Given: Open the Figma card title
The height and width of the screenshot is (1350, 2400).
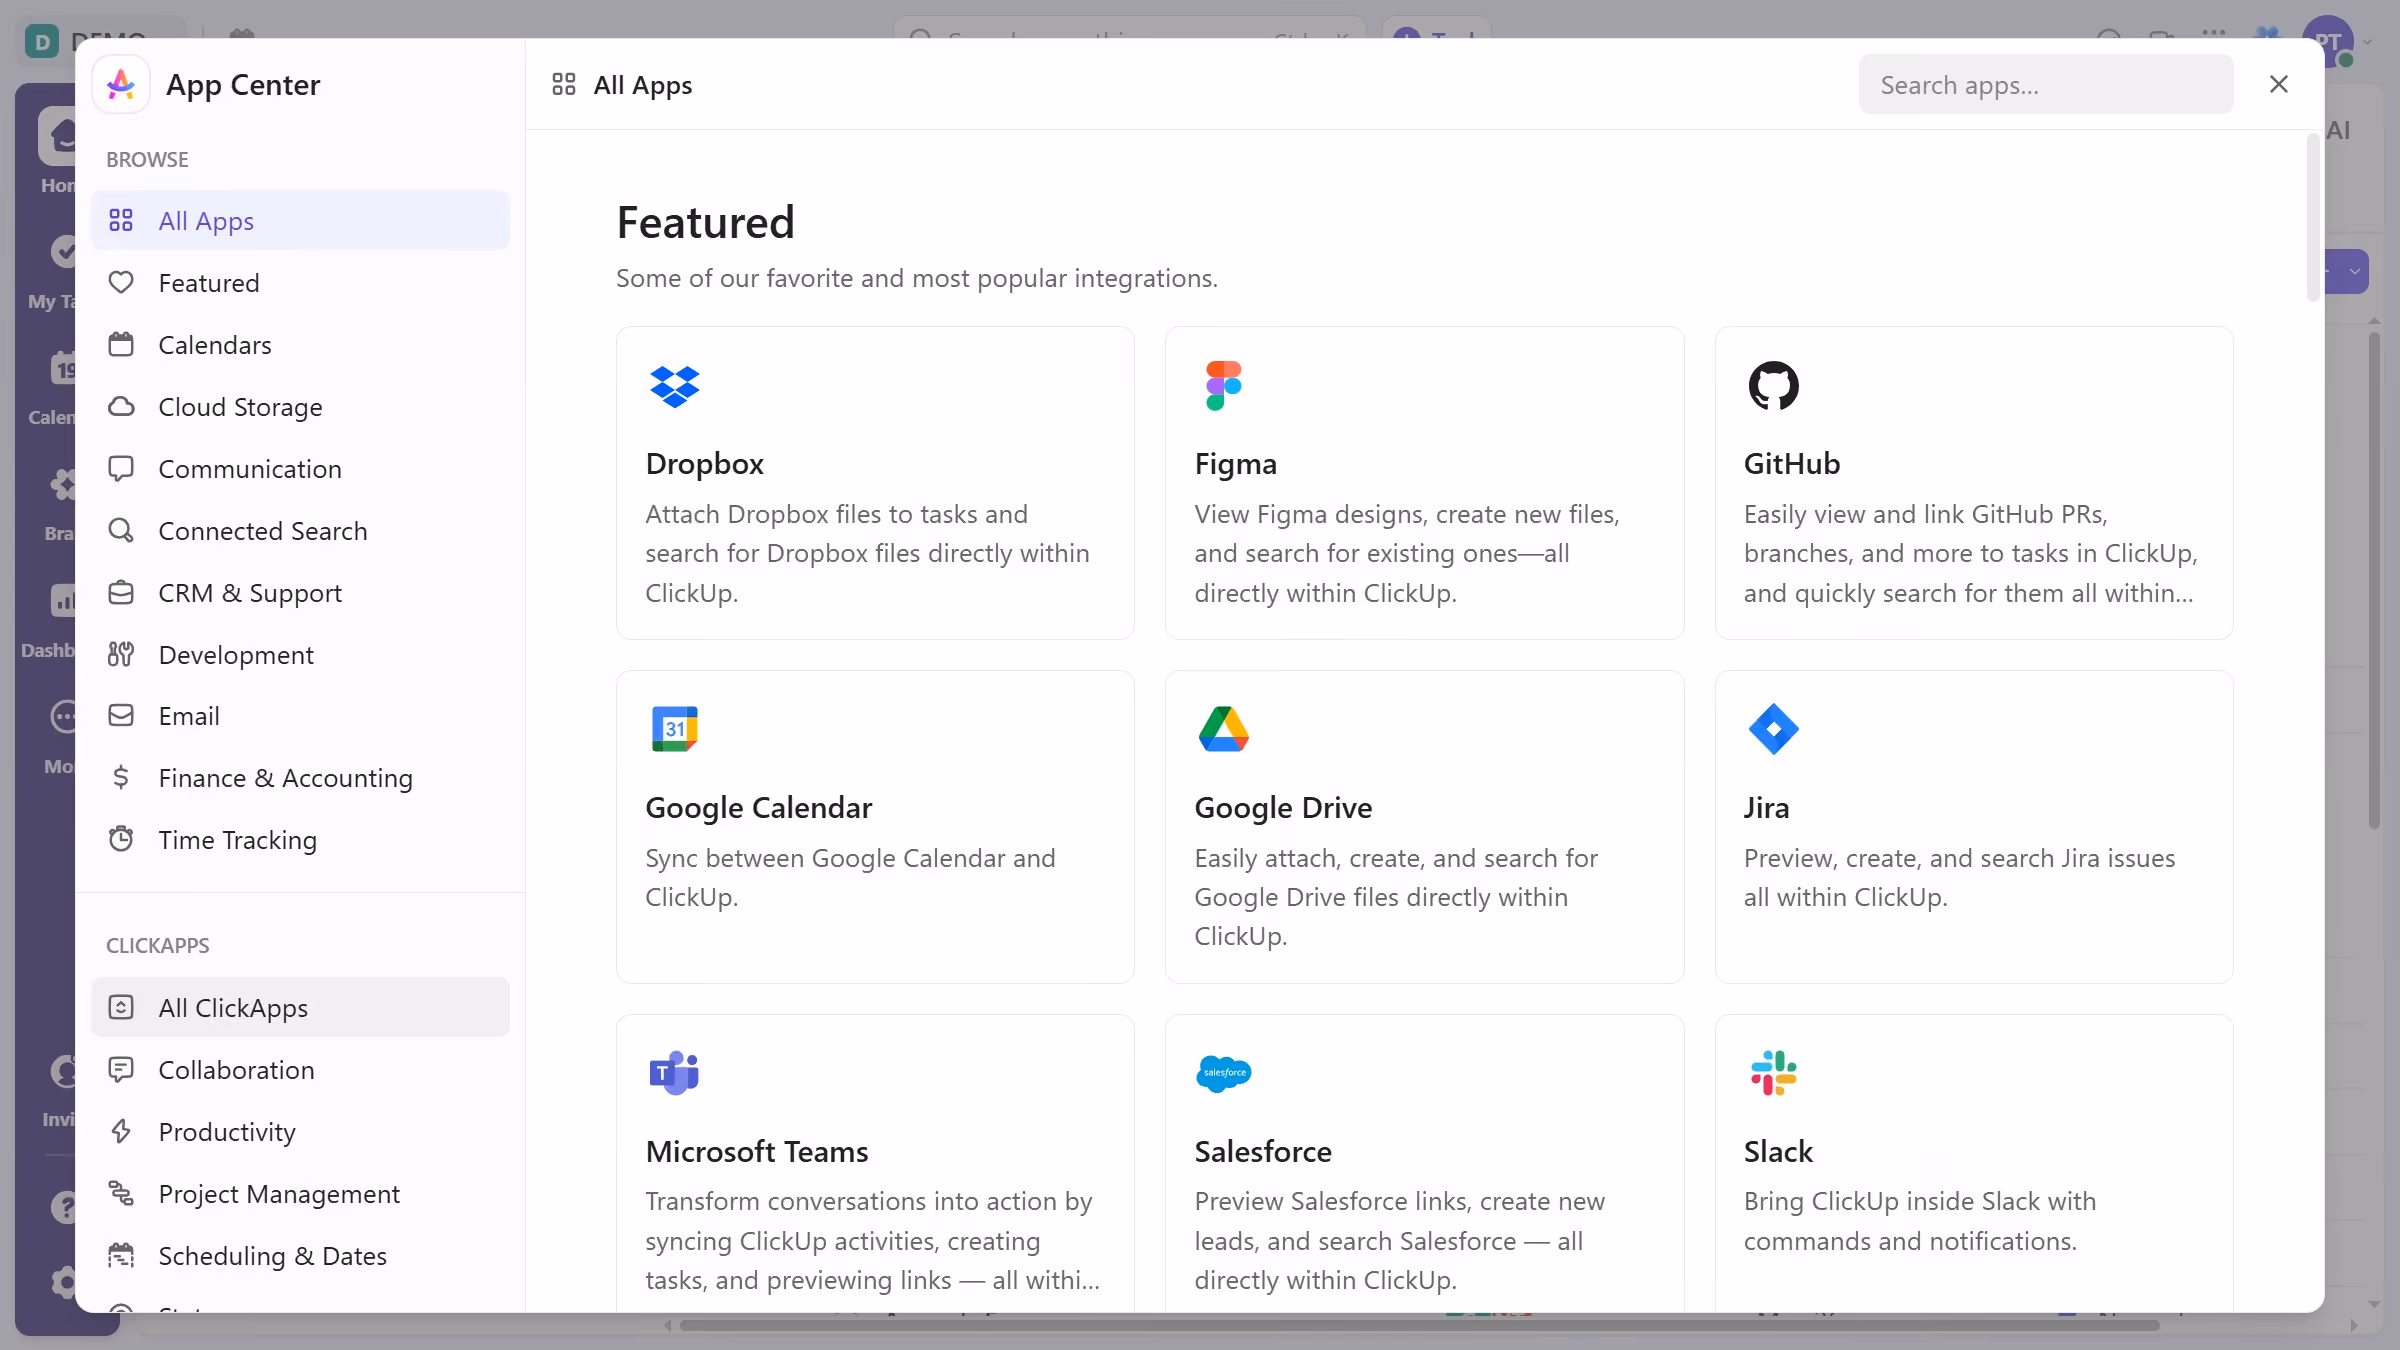Looking at the screenshot, I should tap(1235, 464).
